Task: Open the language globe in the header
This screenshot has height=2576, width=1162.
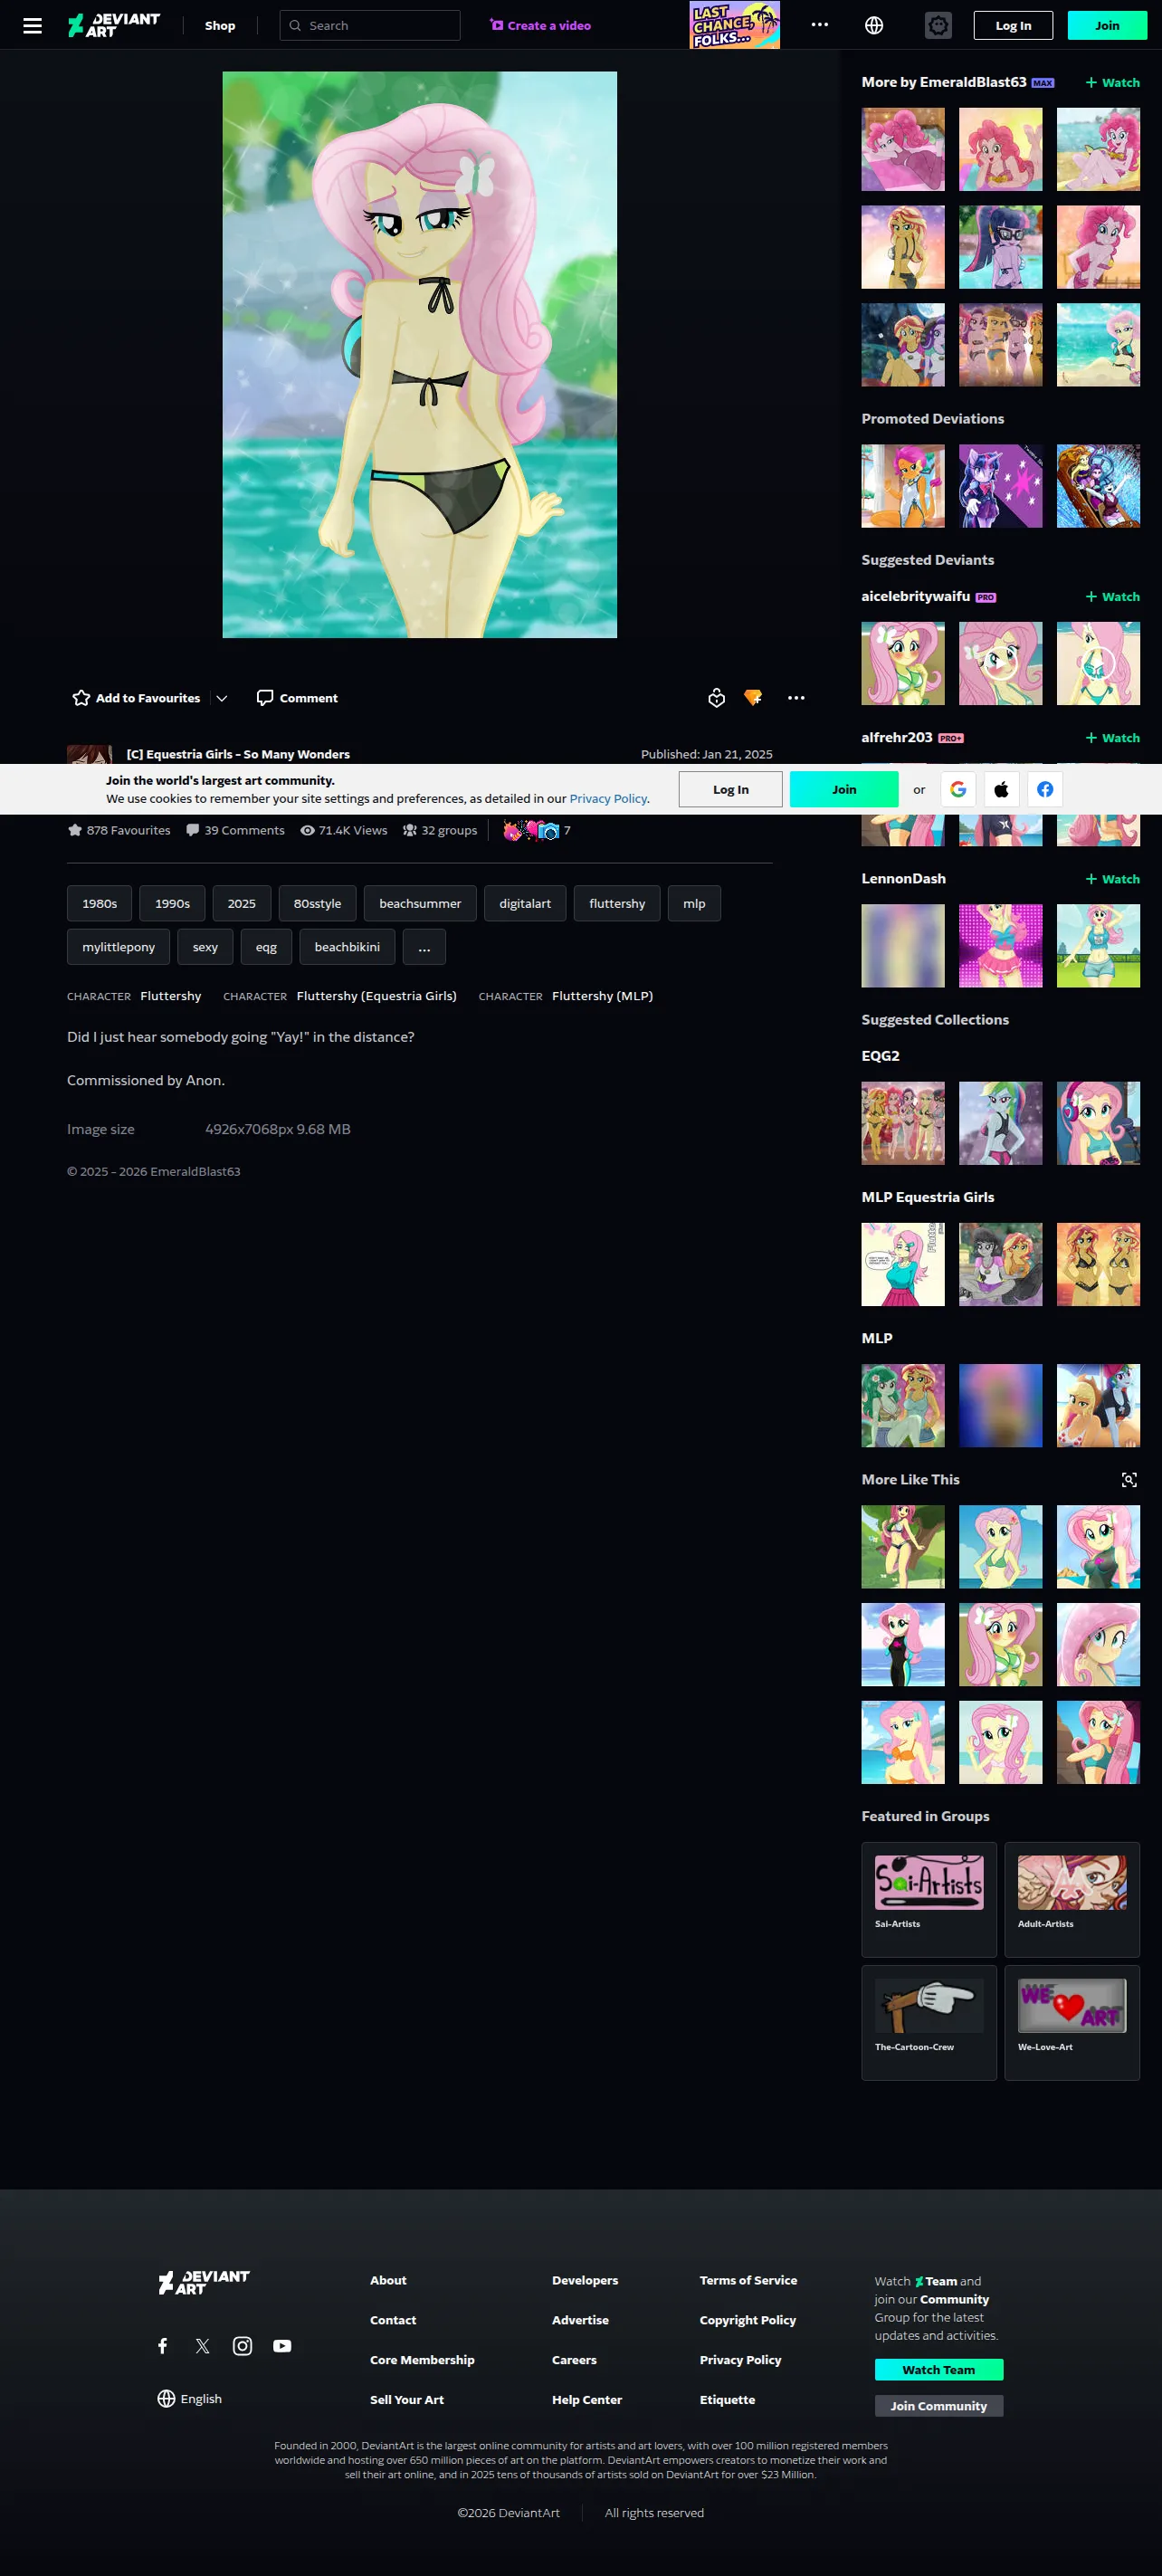Action: tap(874, 26)
